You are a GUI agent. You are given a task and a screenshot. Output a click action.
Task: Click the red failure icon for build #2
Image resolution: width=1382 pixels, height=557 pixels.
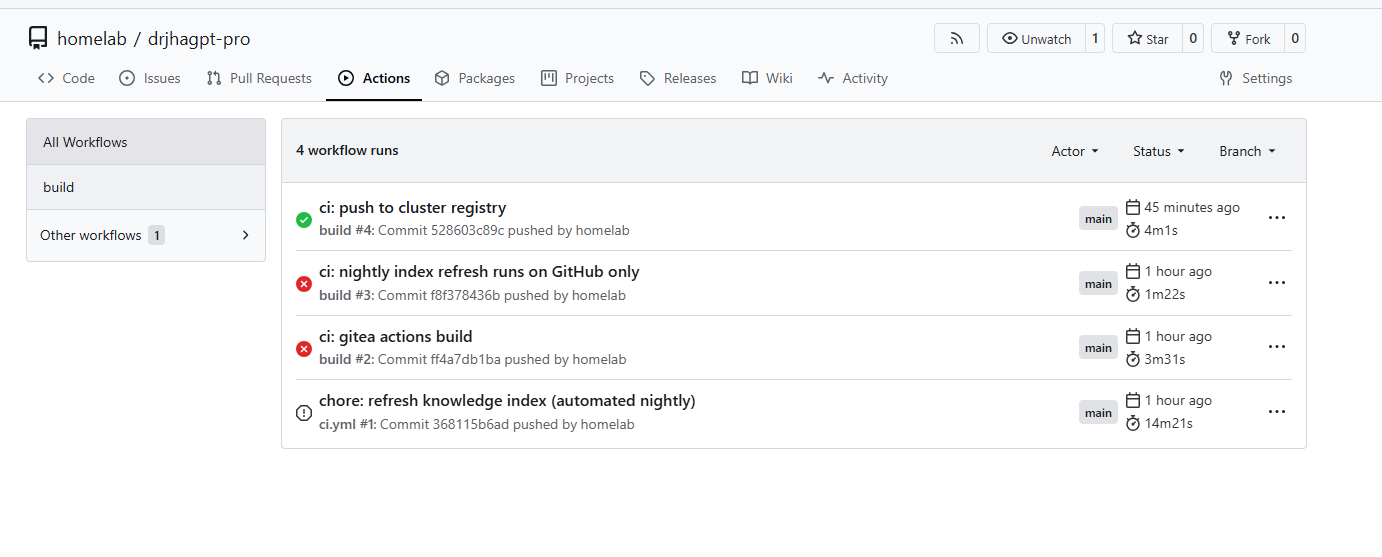coord(304,348)
